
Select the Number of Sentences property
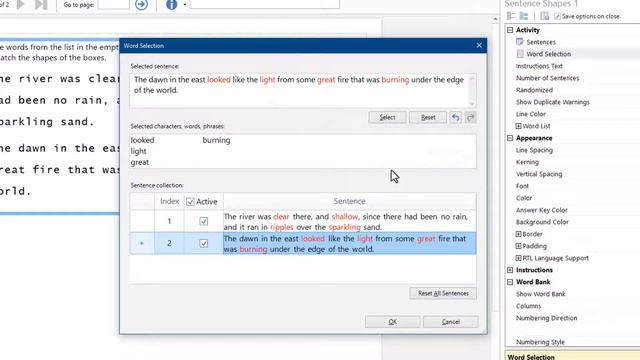pyautogui.click(x=547, y=78)
